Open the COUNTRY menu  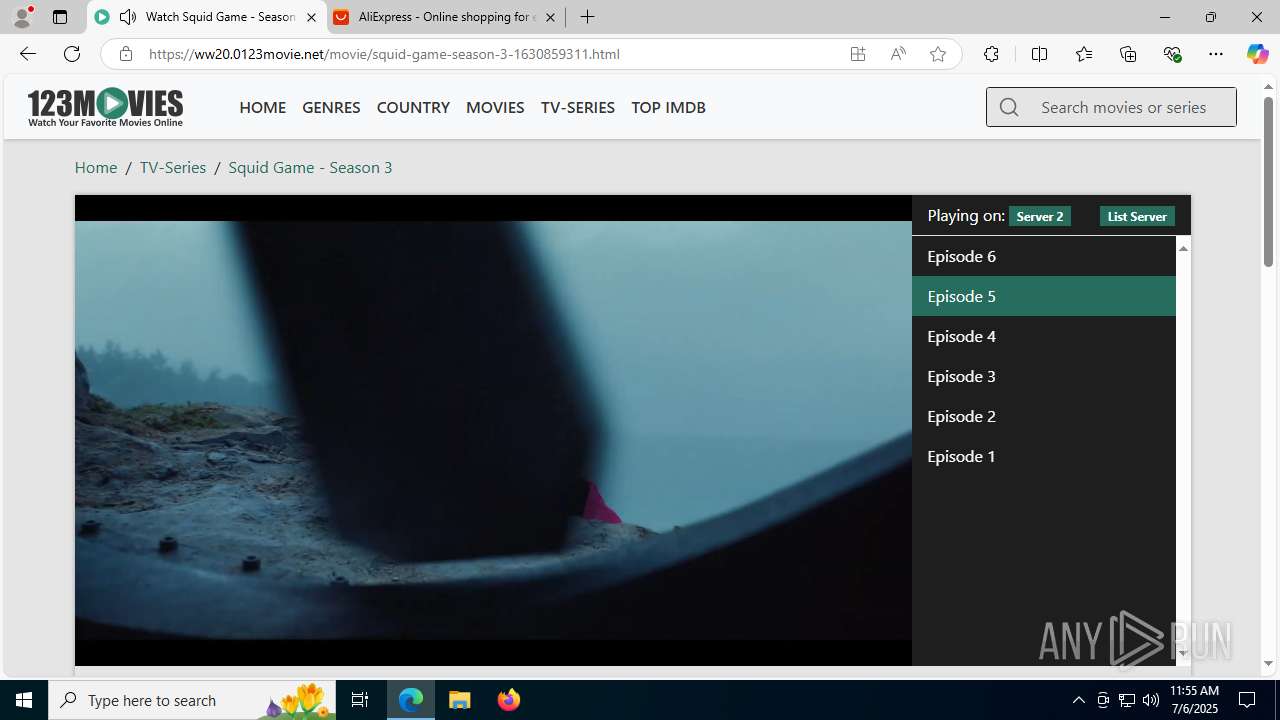click(x=413, y=107)
